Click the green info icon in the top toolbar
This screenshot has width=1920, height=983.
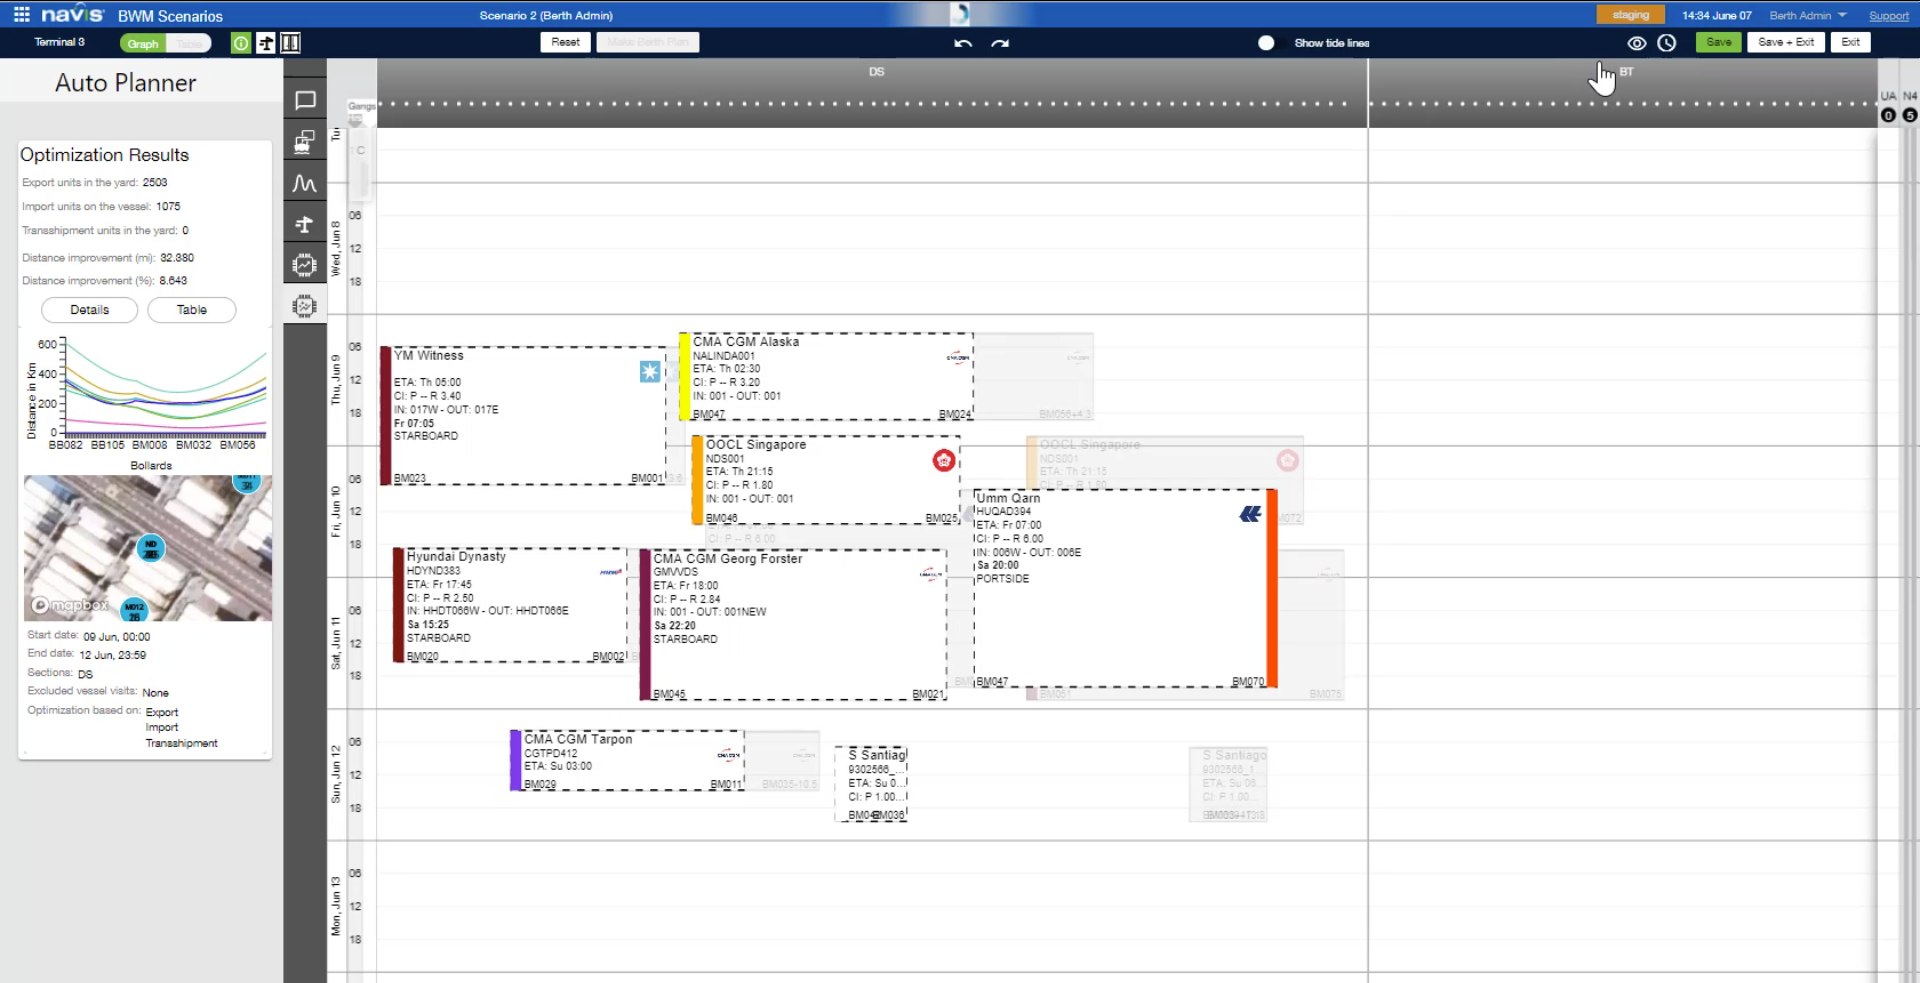point(240,43)
